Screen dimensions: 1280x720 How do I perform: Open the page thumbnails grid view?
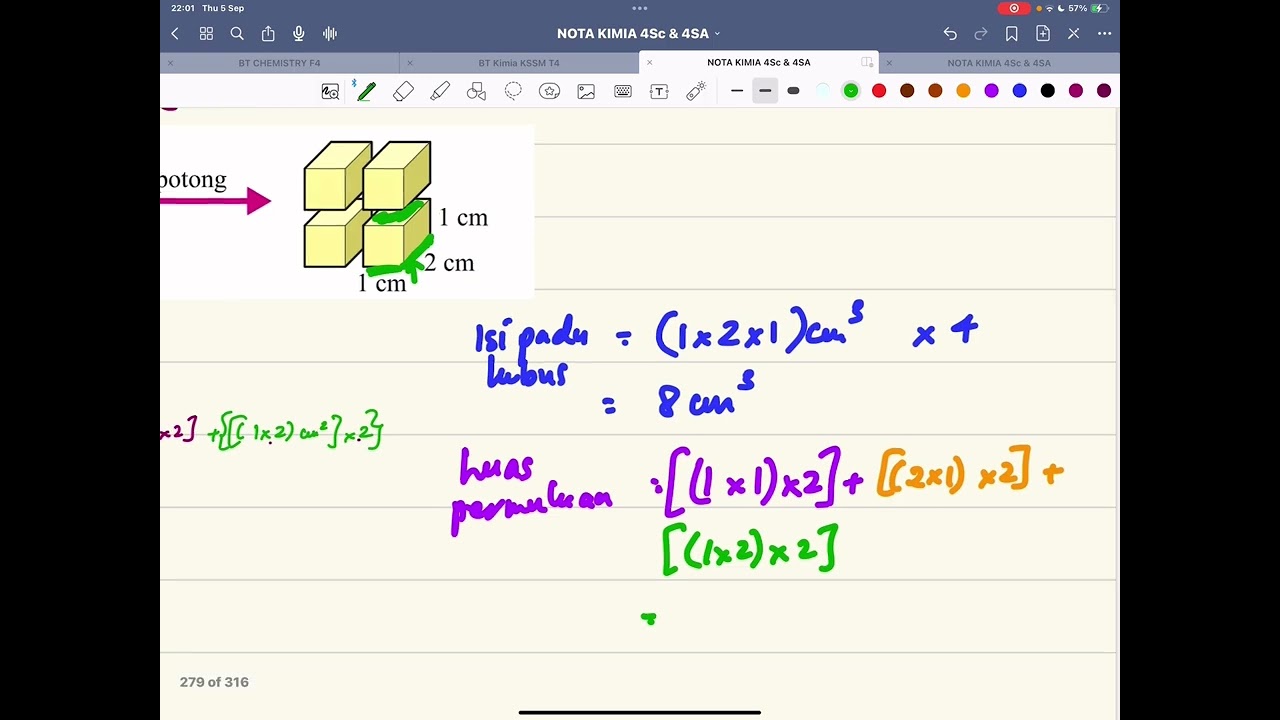point(206,34)
